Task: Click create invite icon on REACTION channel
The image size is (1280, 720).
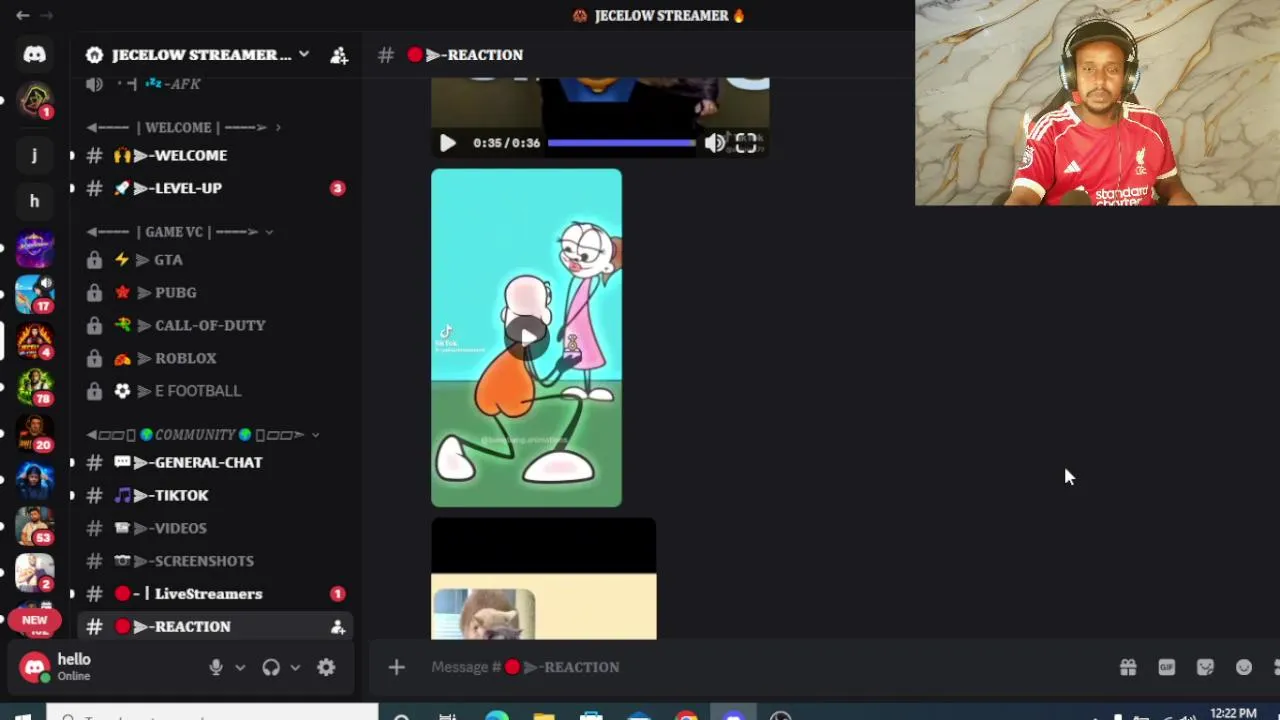Action: [338, 627]
